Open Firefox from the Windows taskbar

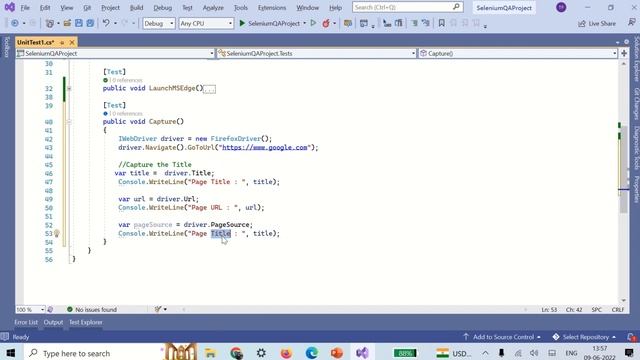(286, 353)
